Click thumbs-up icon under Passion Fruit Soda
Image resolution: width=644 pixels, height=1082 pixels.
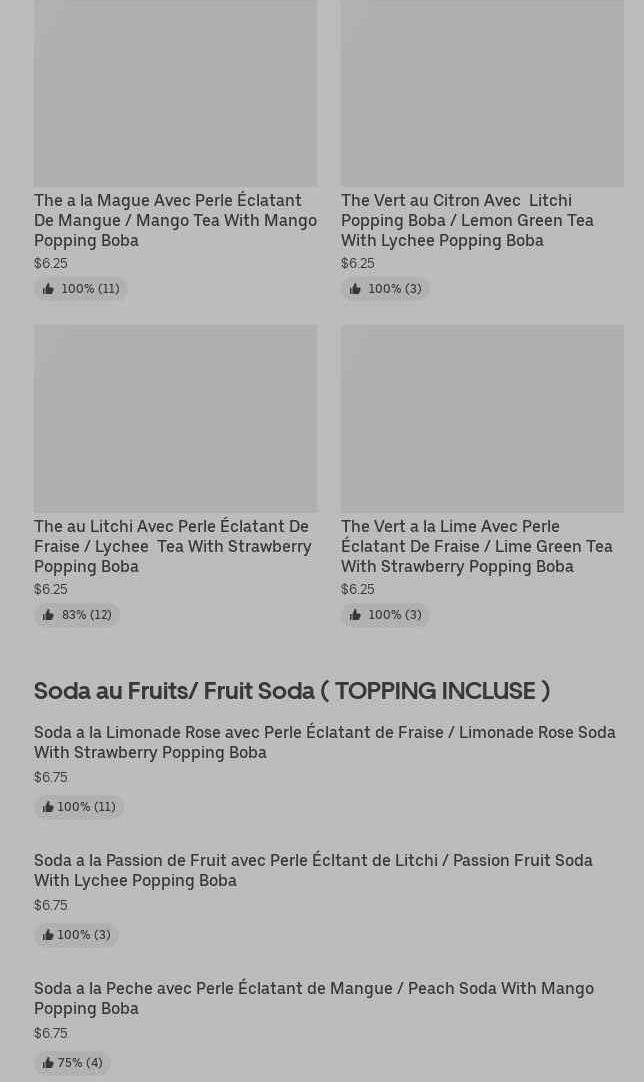coord(48,935)
